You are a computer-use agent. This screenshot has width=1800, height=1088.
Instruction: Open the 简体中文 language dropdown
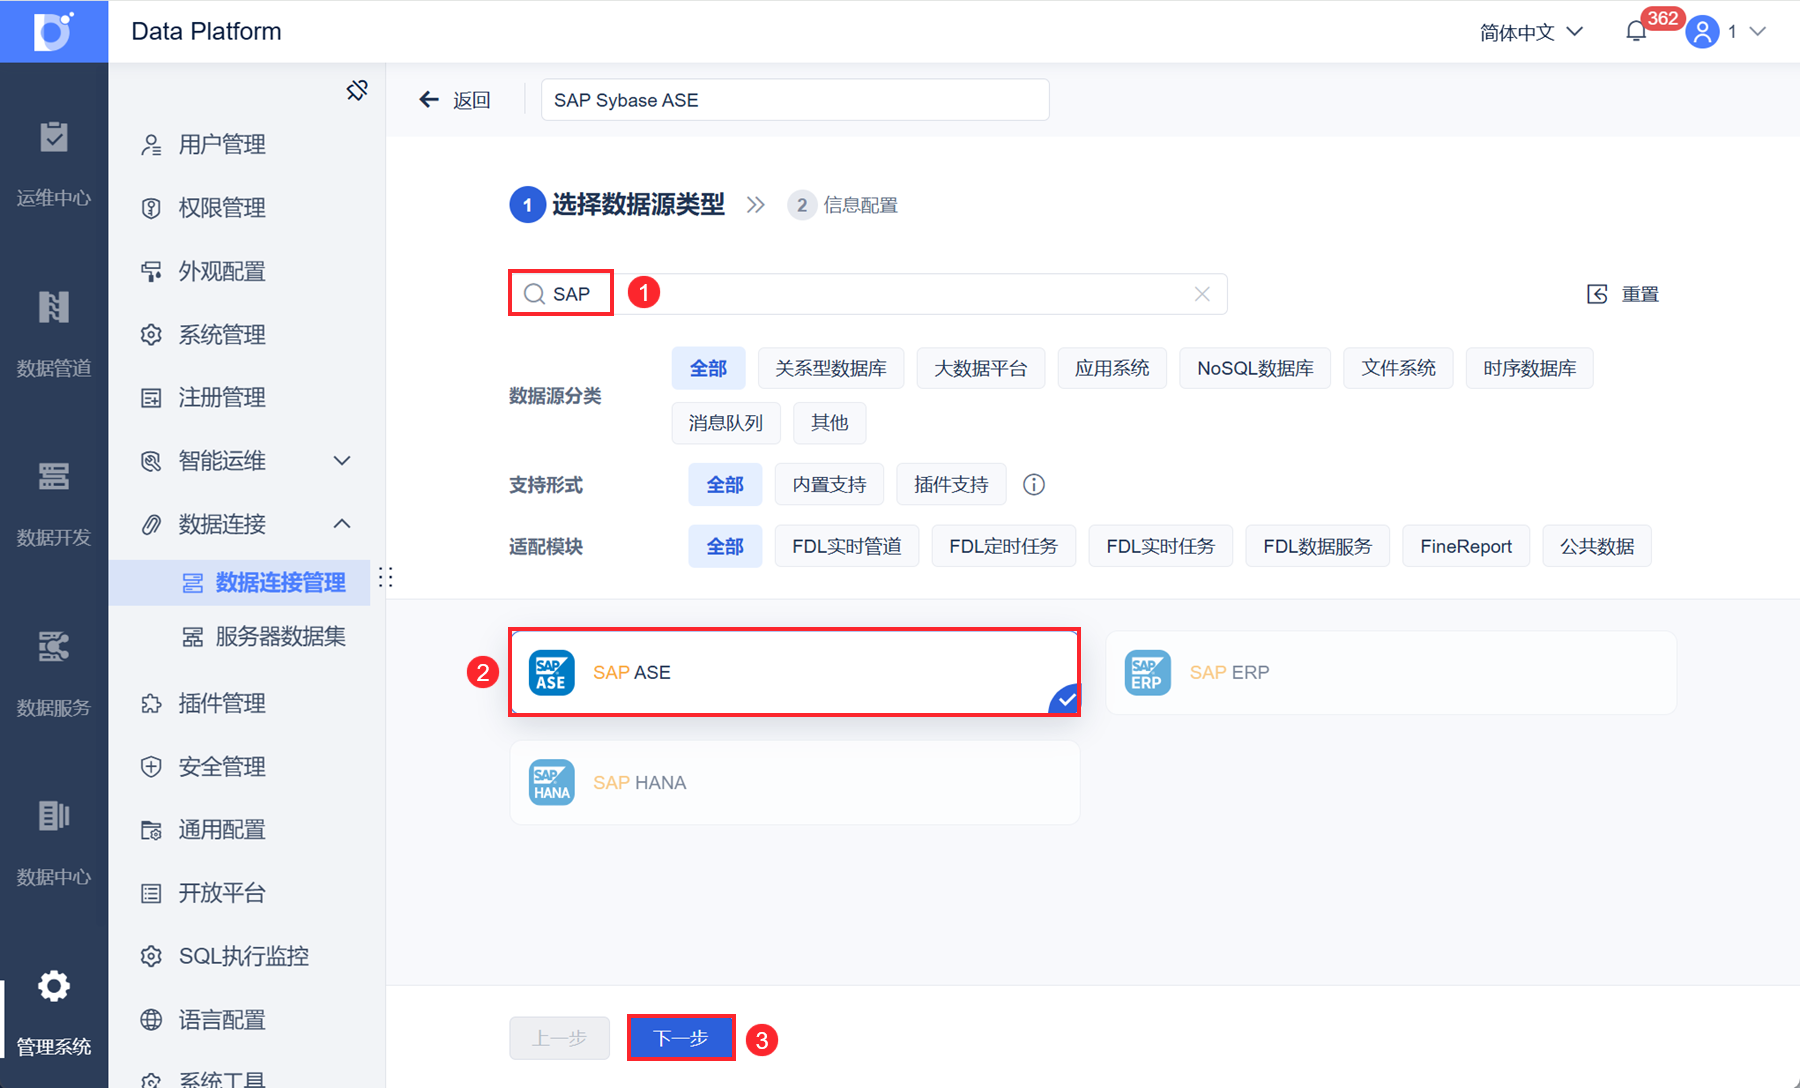point(1531,32)
